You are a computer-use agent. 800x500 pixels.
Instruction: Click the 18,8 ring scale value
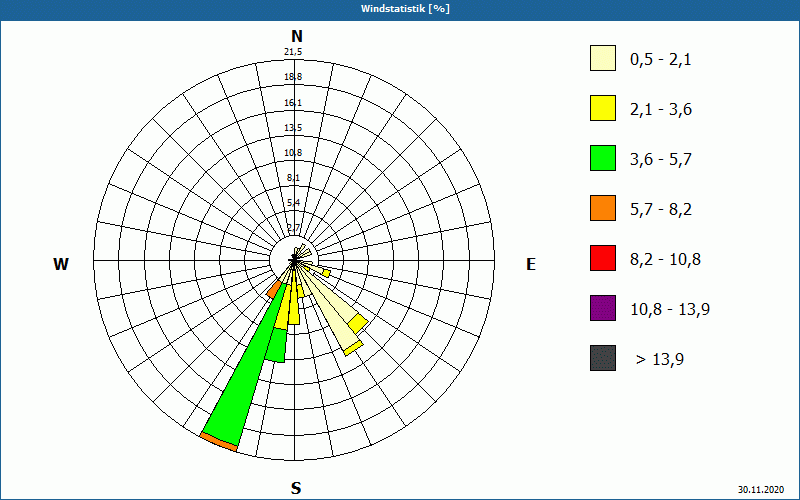(293, 77)
